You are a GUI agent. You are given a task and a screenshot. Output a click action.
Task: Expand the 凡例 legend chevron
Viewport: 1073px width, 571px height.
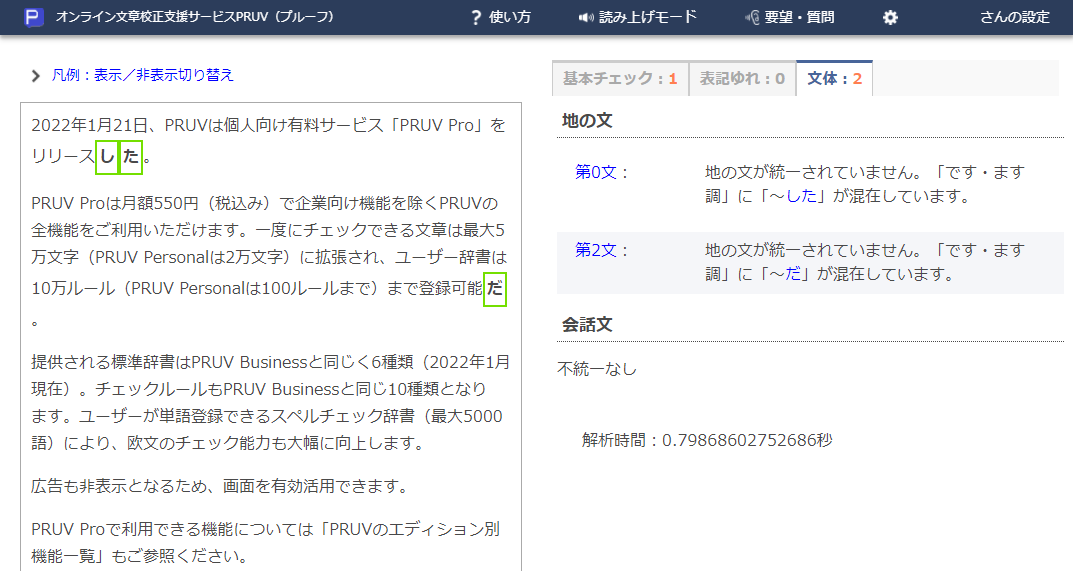coord(36,75)
